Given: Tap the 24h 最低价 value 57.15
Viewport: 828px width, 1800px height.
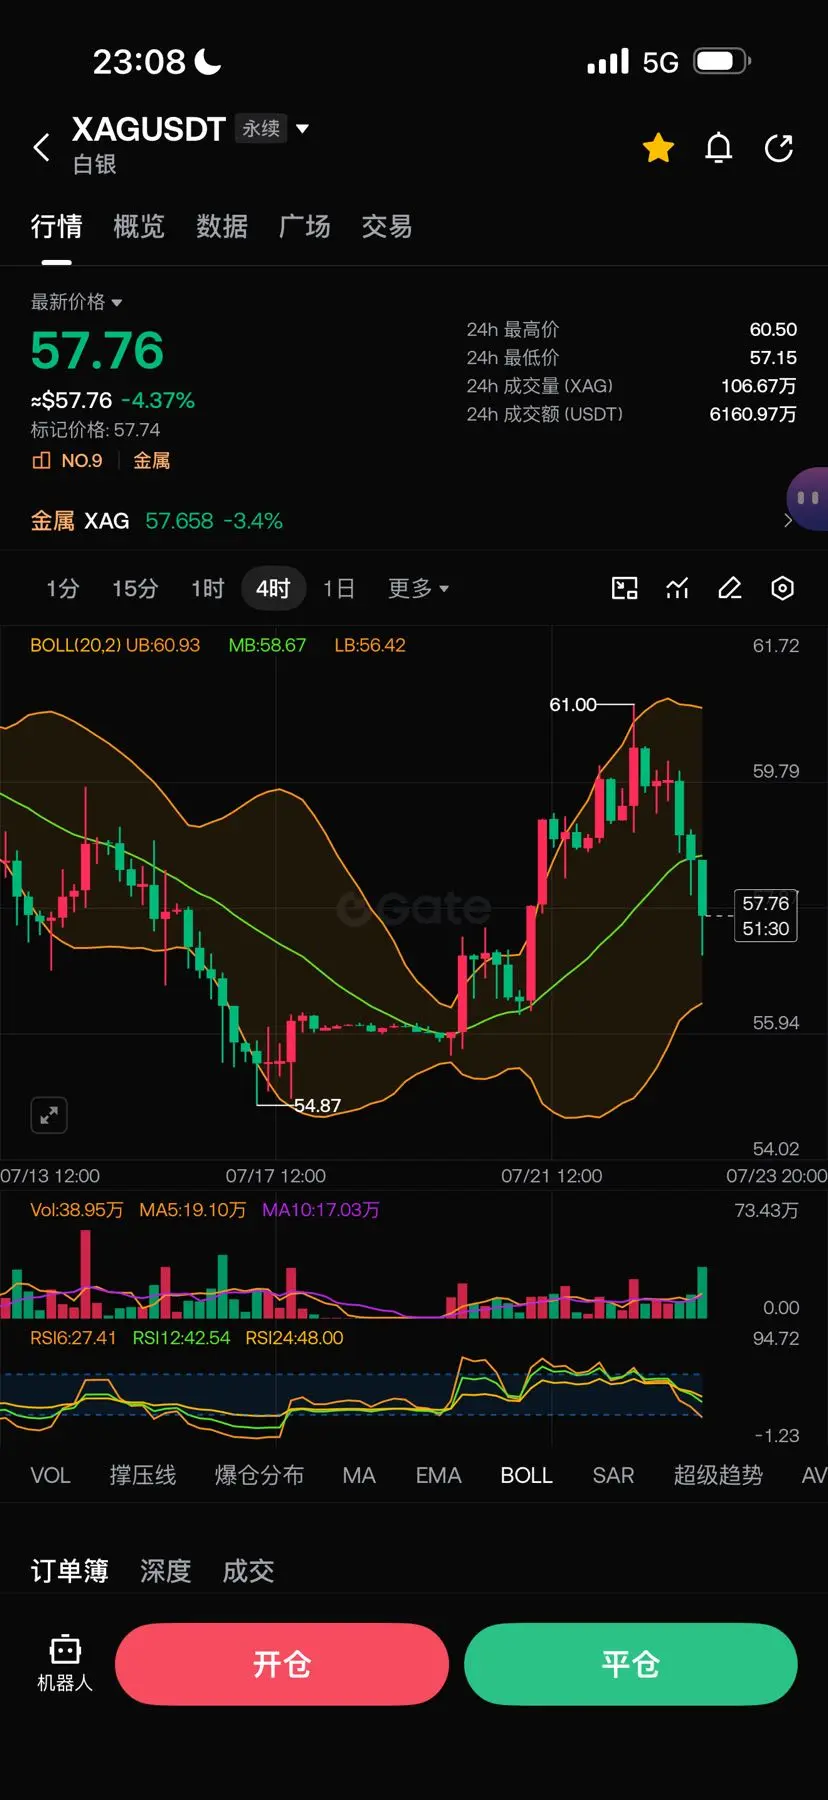Looking at the screenshot, I should (x=773, y=357).
